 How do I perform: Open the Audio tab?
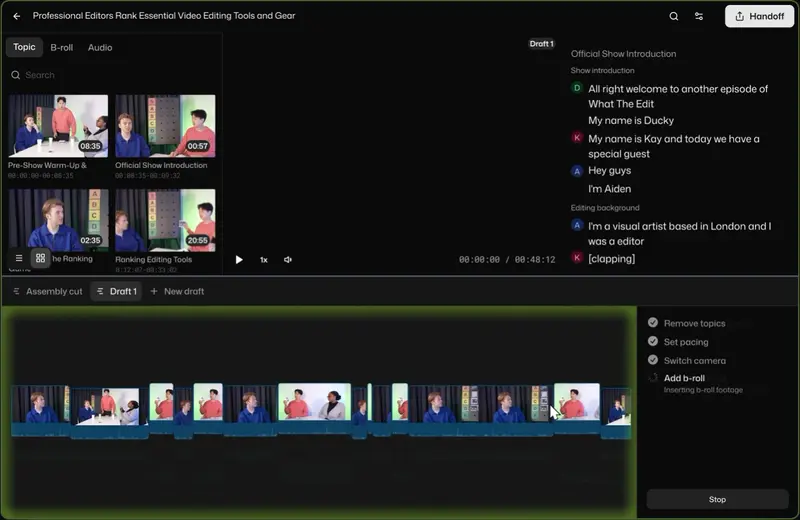click(100, 47)
